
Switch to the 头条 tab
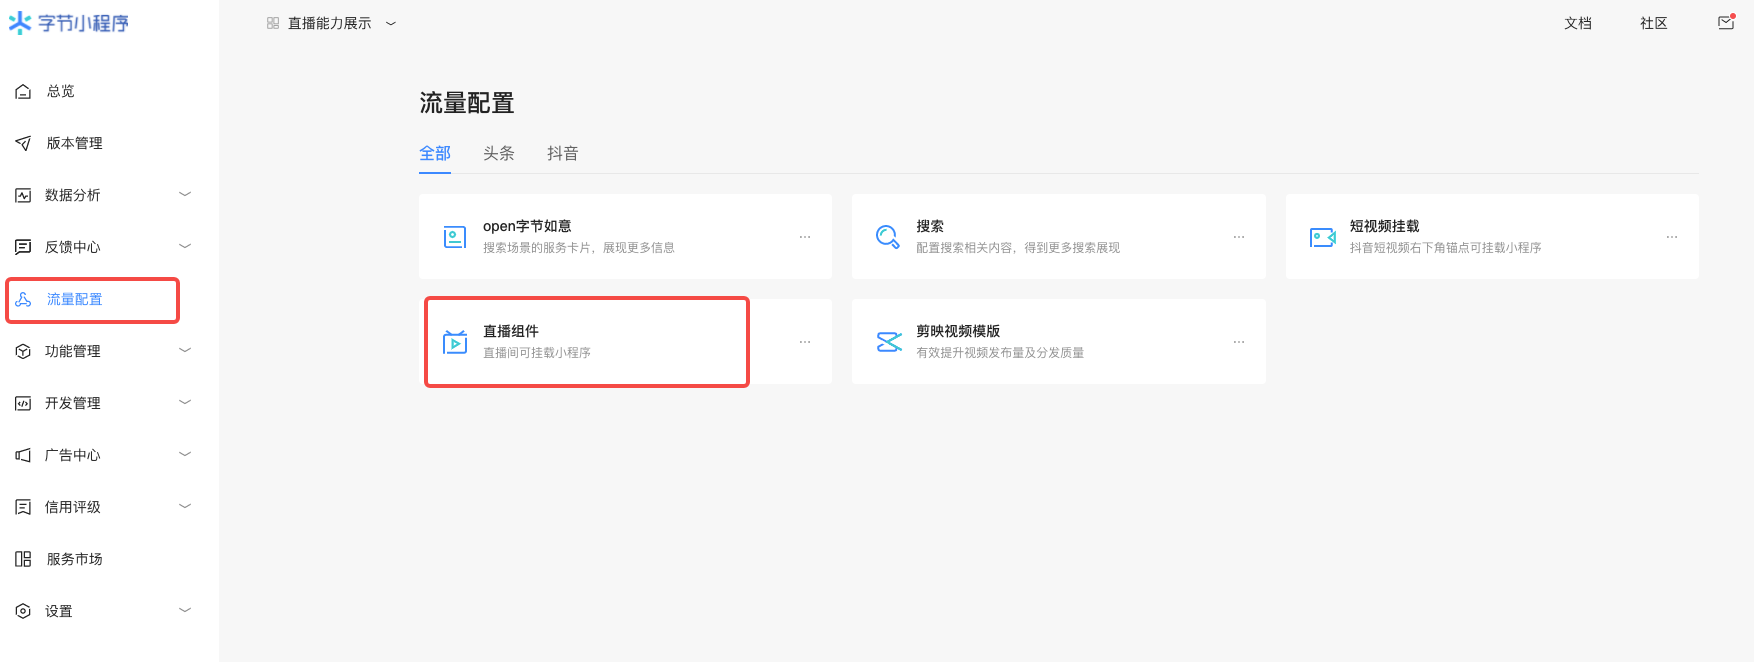[499, 153]
